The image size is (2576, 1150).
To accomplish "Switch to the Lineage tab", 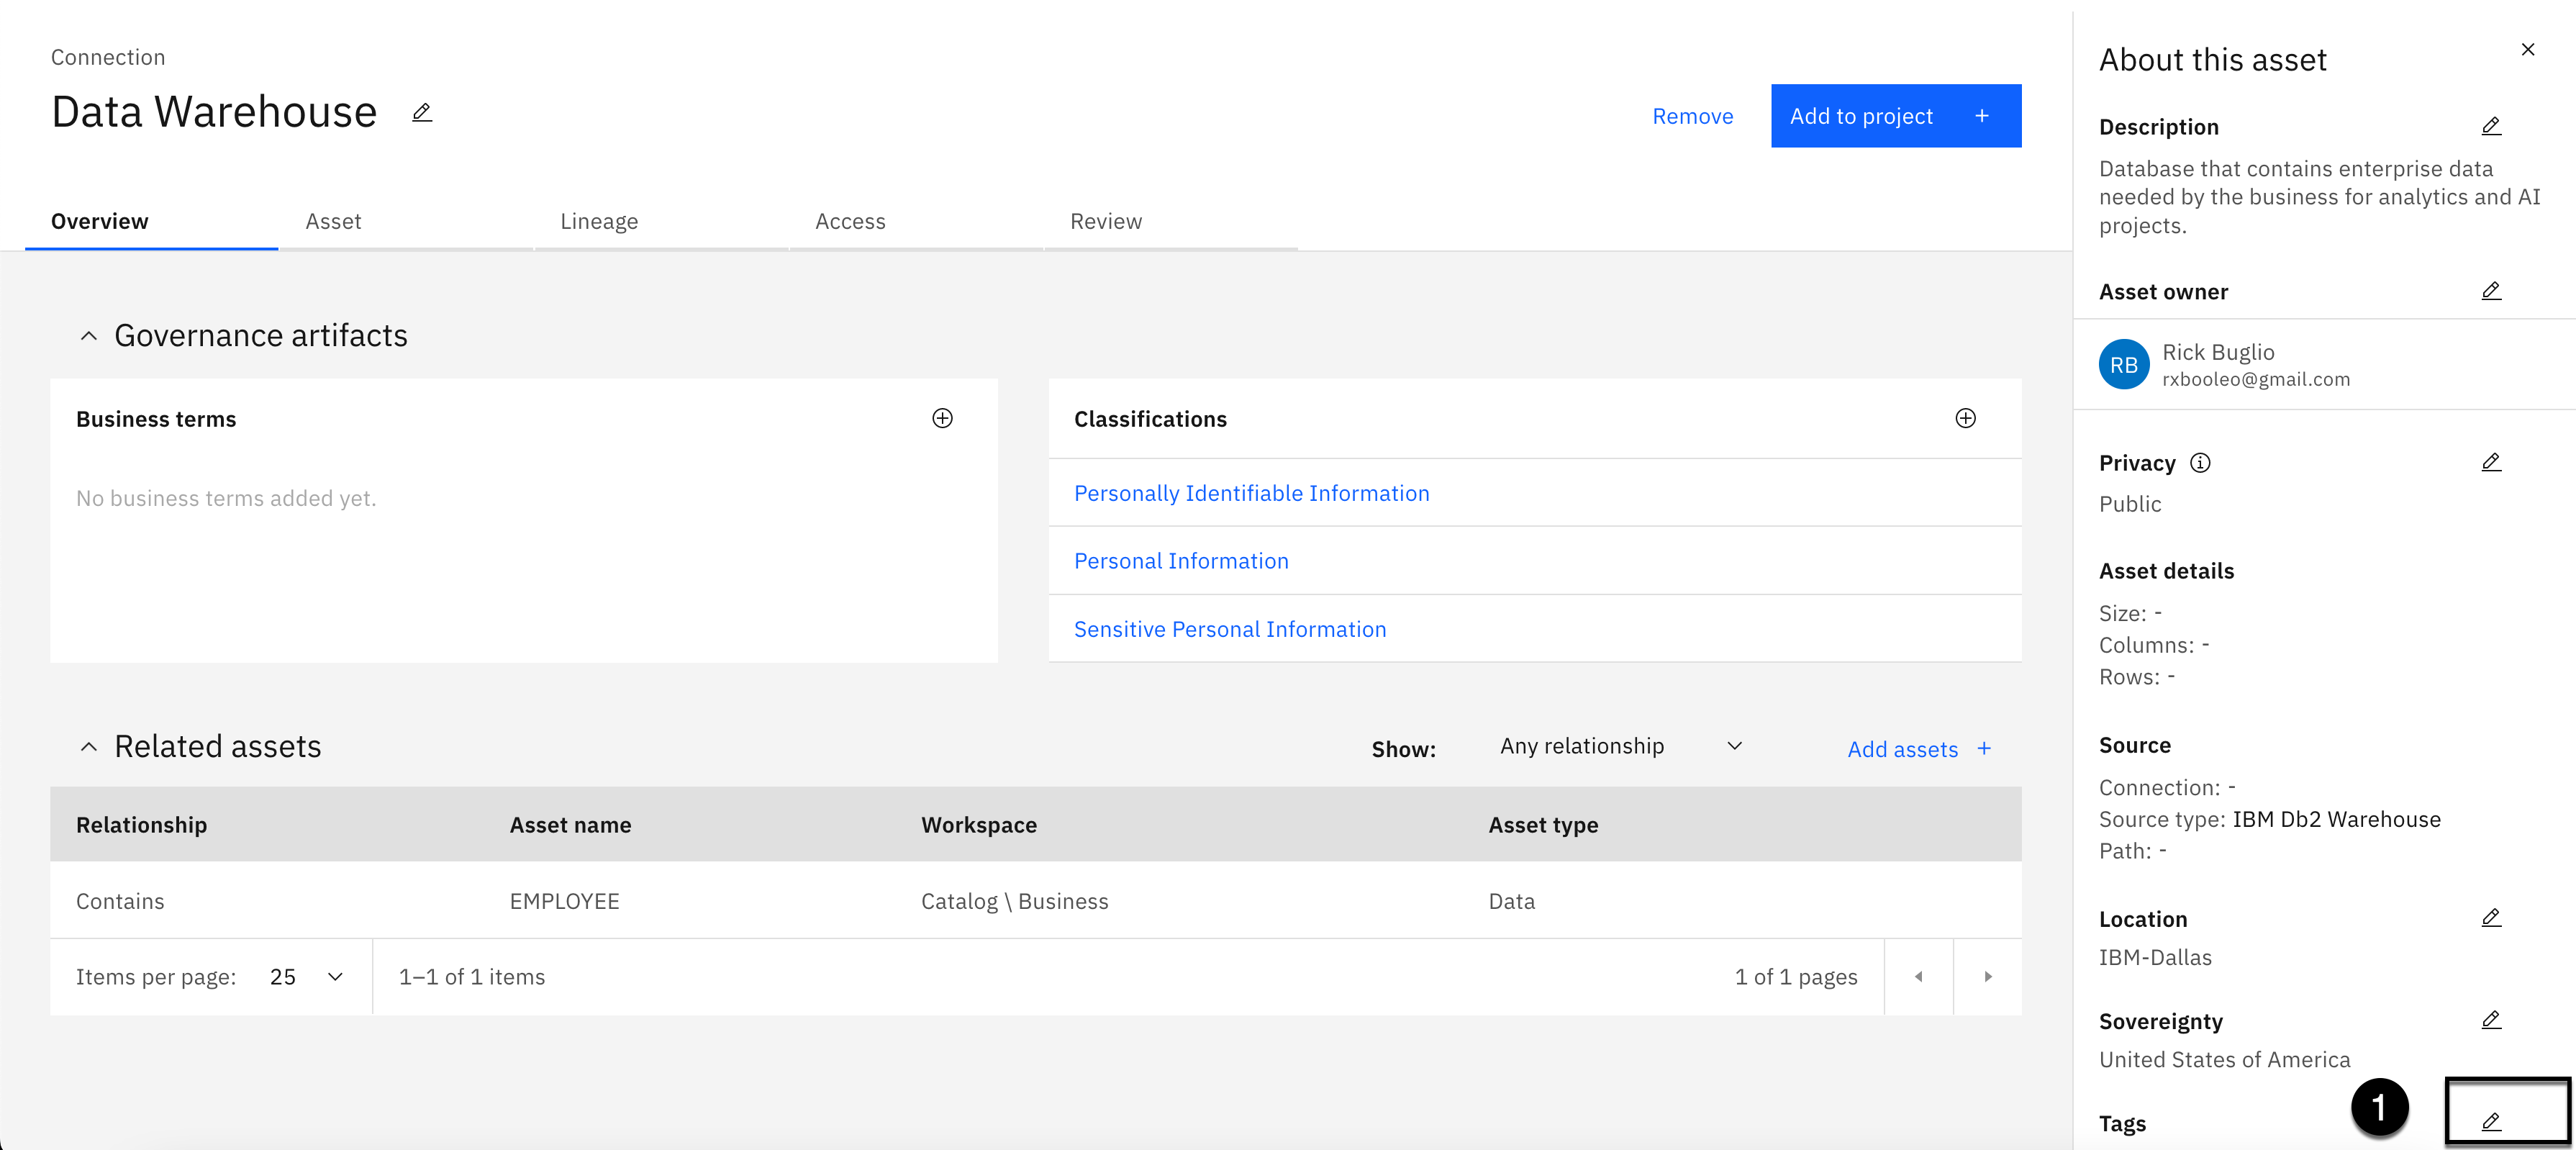I will [x=599, y=221].
